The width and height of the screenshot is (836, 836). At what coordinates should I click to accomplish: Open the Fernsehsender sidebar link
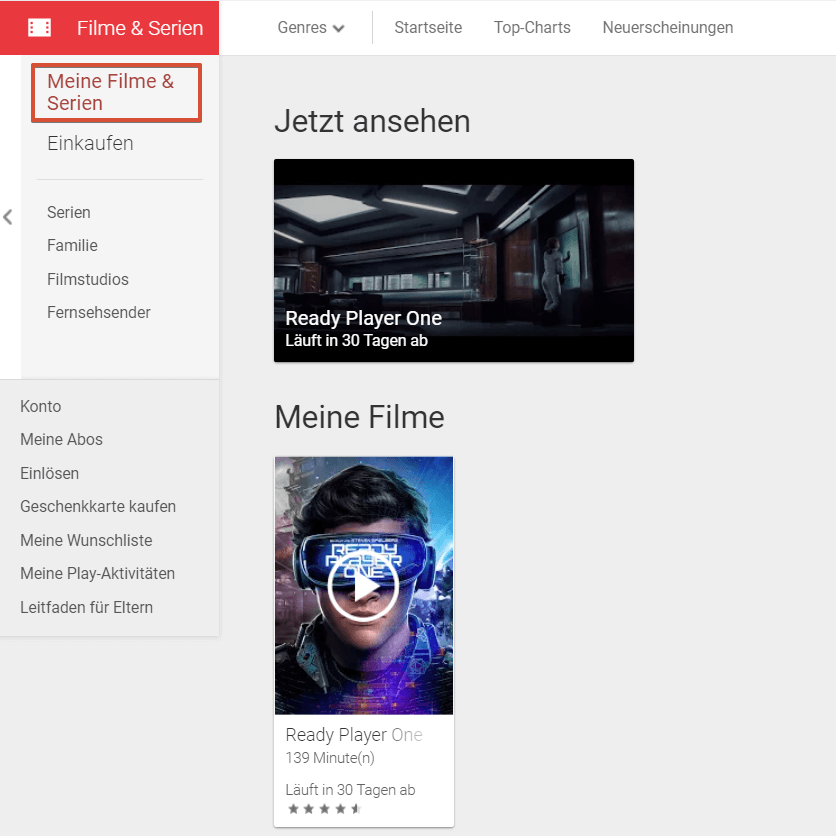[x=99, y=312]
